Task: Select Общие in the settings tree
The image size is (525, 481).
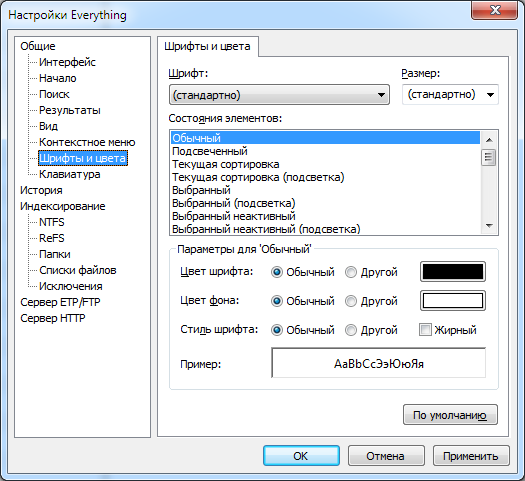Action: (38, 46)
